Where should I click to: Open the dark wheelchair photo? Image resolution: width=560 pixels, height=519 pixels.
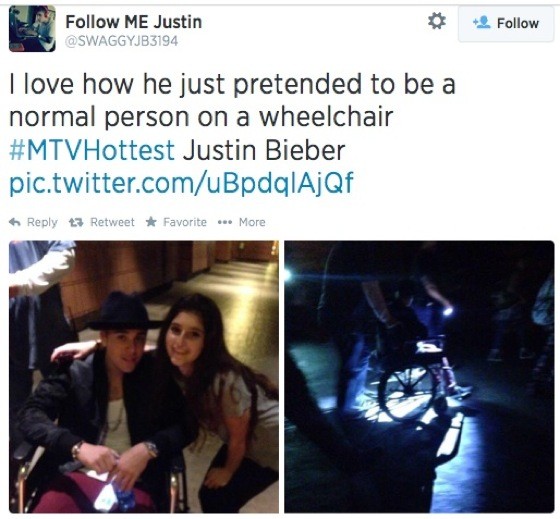click(x=419, y=377)
